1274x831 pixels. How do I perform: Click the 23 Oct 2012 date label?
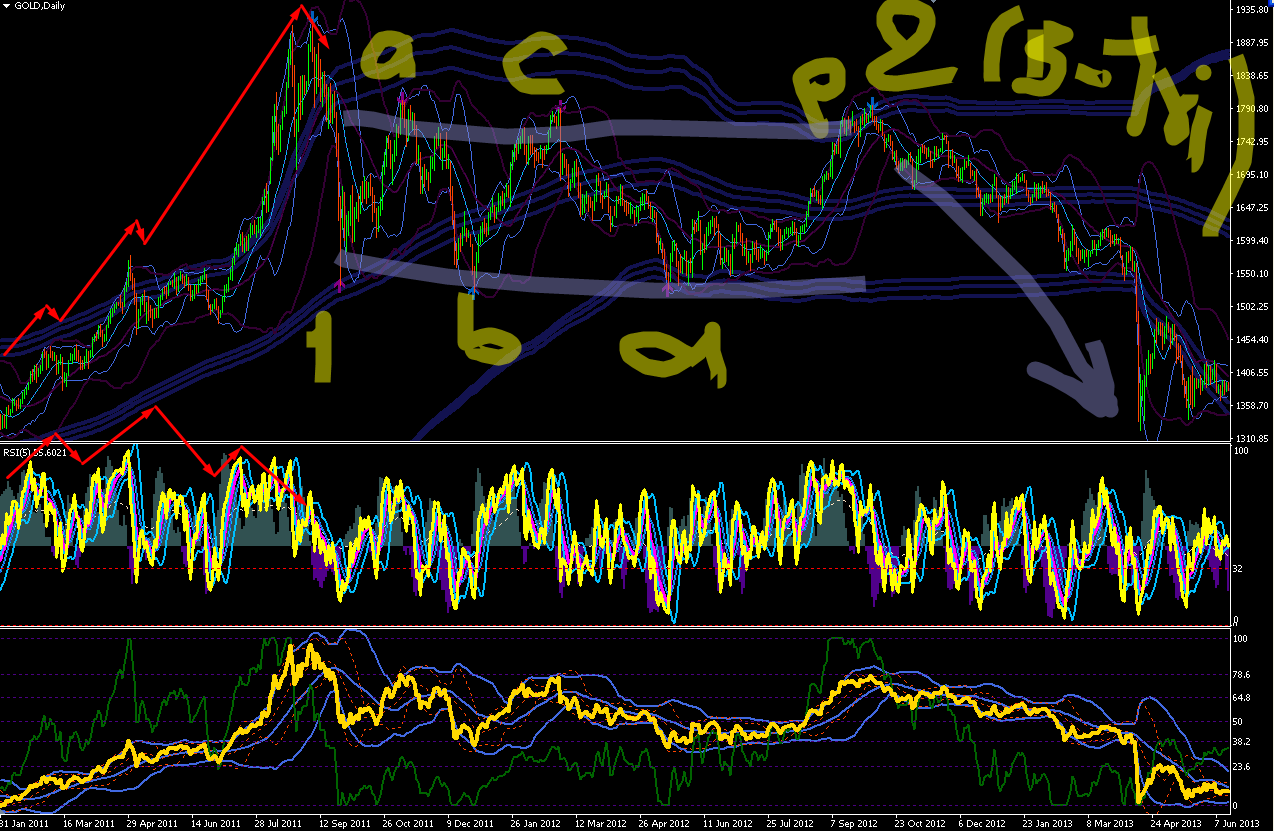pyautogui.click(x=920, y=823)
